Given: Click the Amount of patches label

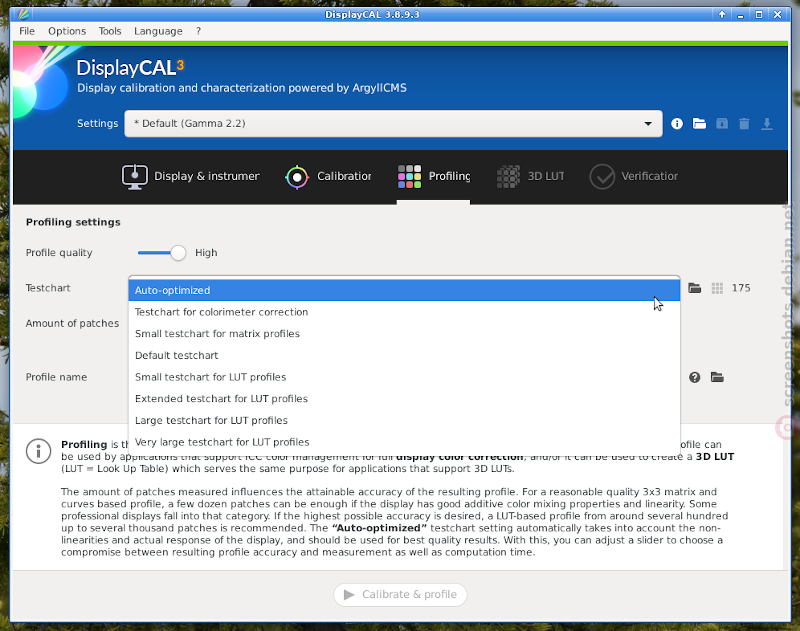Looking at the screenshot, I should click(72, 323).
